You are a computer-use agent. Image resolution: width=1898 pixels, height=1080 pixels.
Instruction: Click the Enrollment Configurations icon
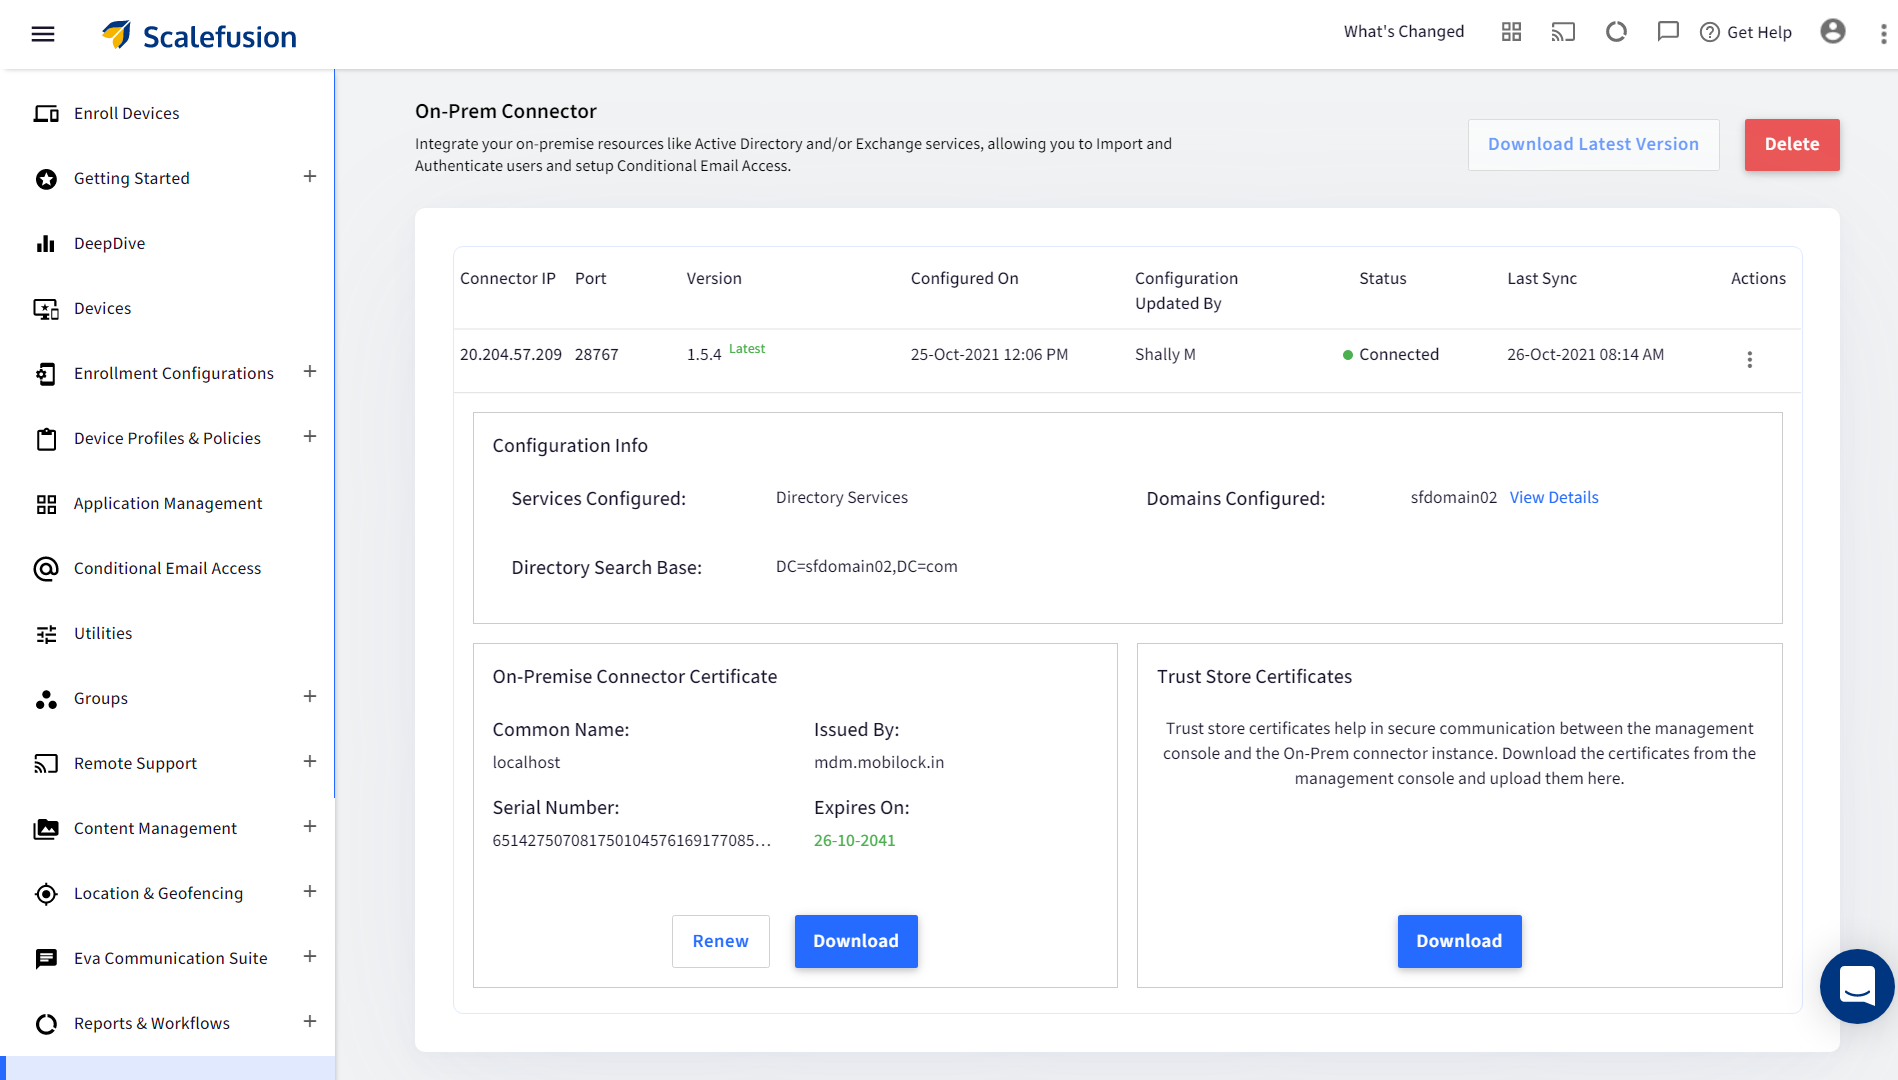[46, 374]
